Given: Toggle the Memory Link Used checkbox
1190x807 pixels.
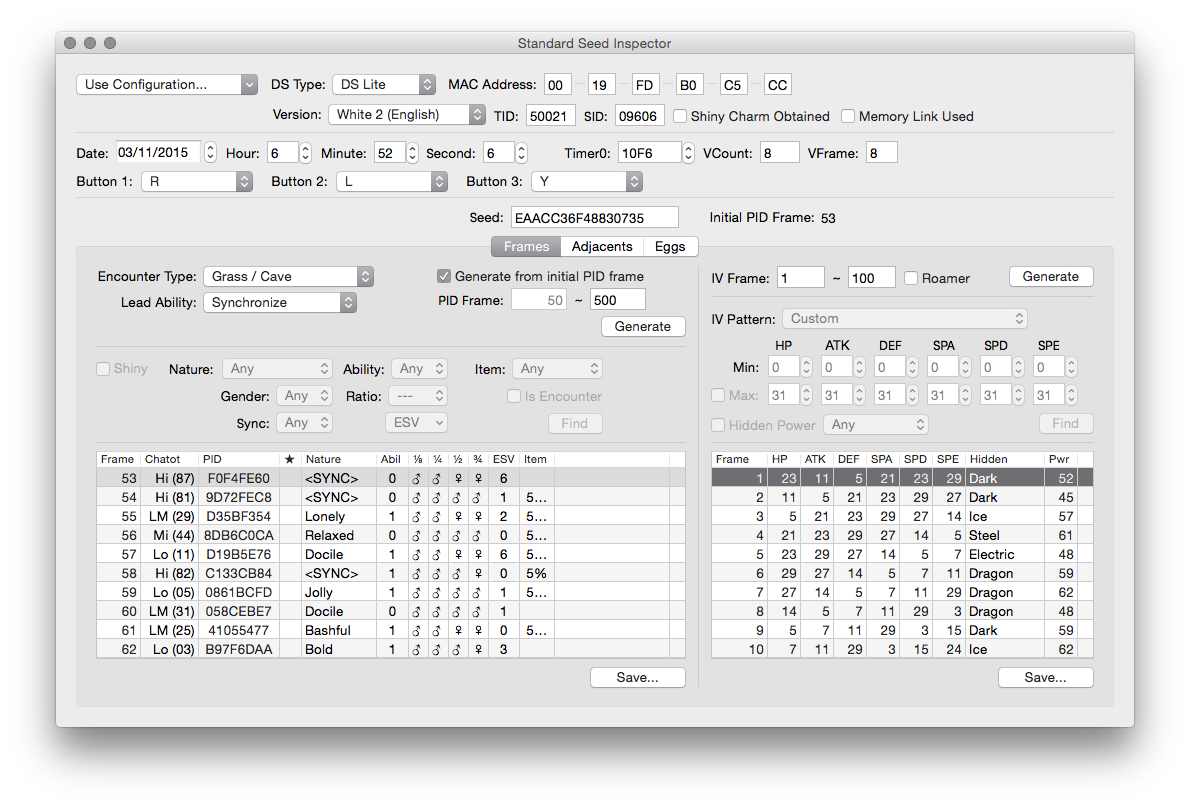Looking at the screenshot, I should 848,116.
